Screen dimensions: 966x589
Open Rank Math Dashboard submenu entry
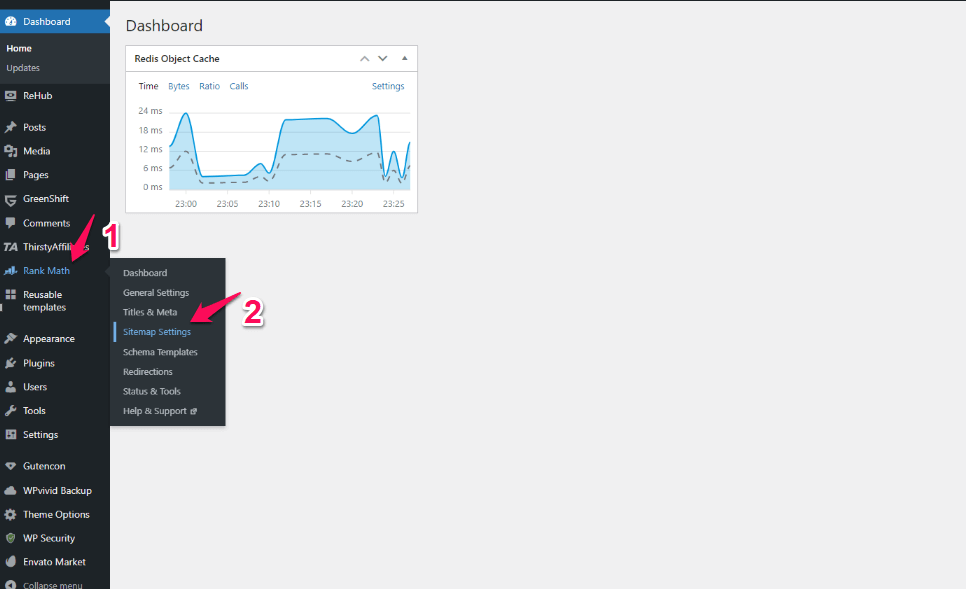click(x=145, y=273)
